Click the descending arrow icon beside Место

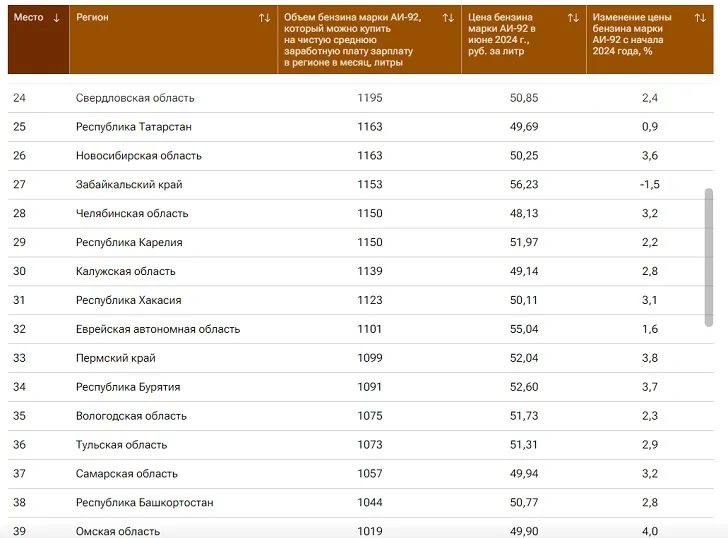[56, 18]
